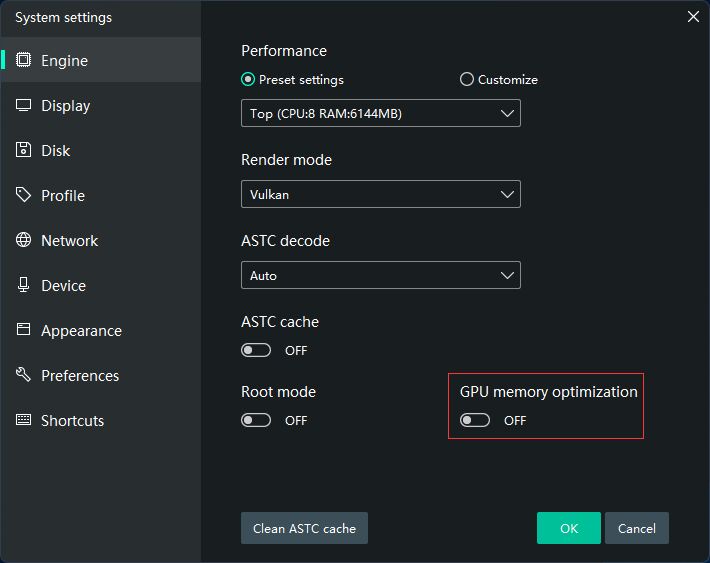The width and height of the screenshot is (710, 563).
Task: Enable GPU memory optimization toggle
Action: coord(475,420)
